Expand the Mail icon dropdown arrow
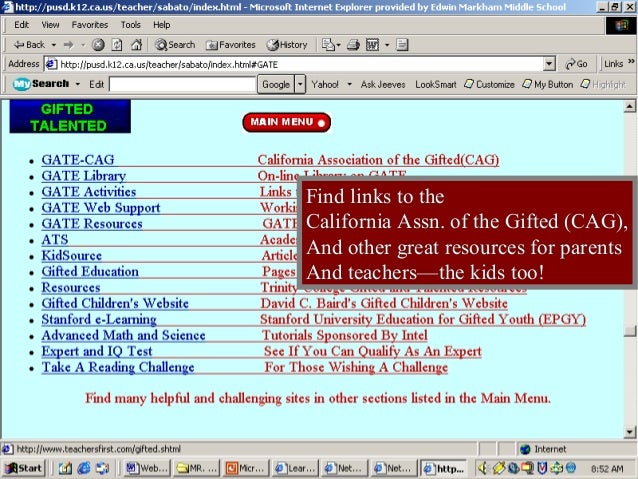The image size is (638, 479). point(338,45)
